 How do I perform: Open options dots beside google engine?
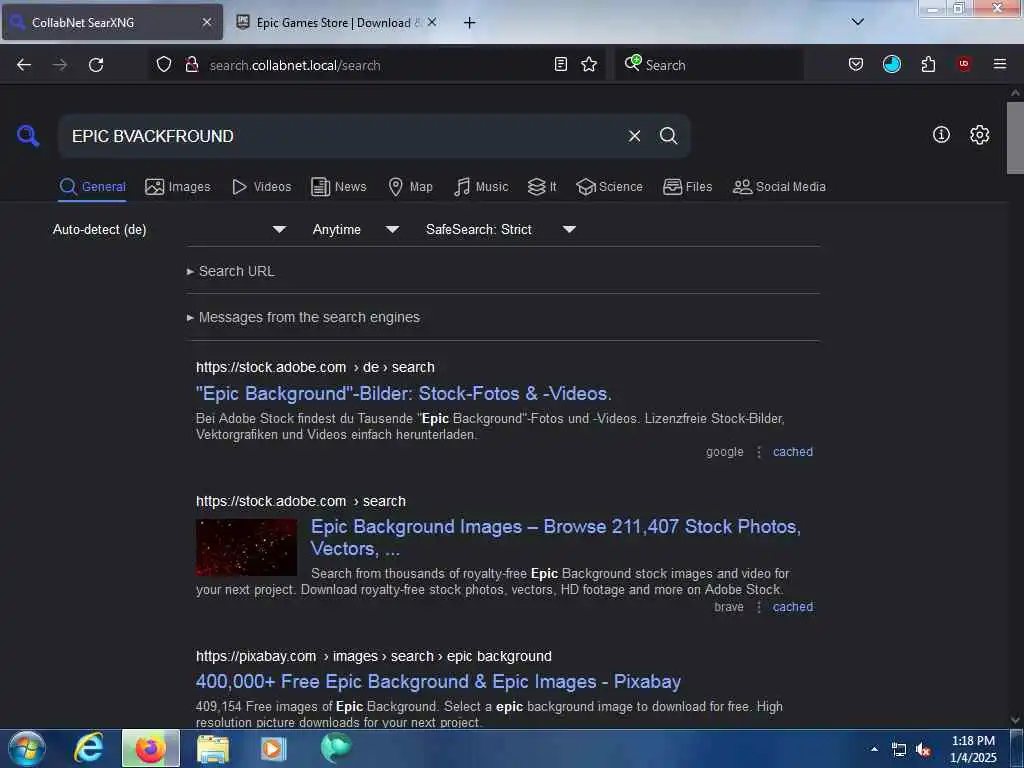758,452
